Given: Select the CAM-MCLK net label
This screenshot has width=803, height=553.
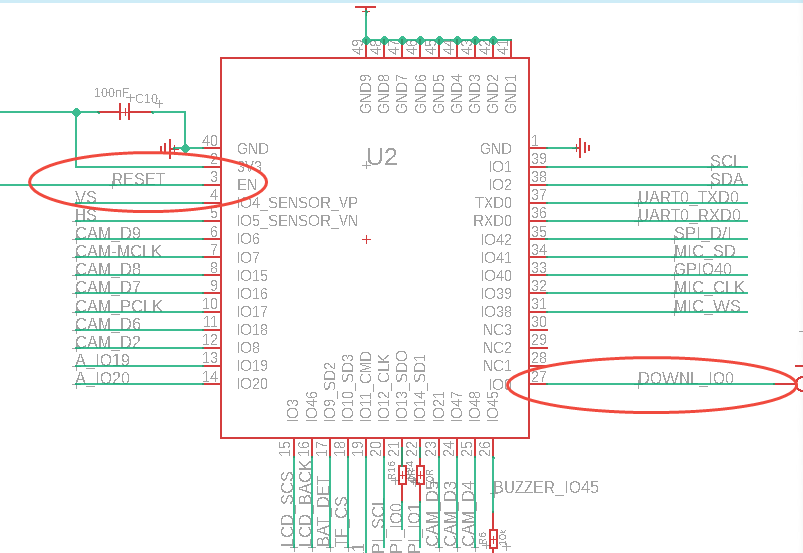Looking at the screenshot, I should [118, 251].
